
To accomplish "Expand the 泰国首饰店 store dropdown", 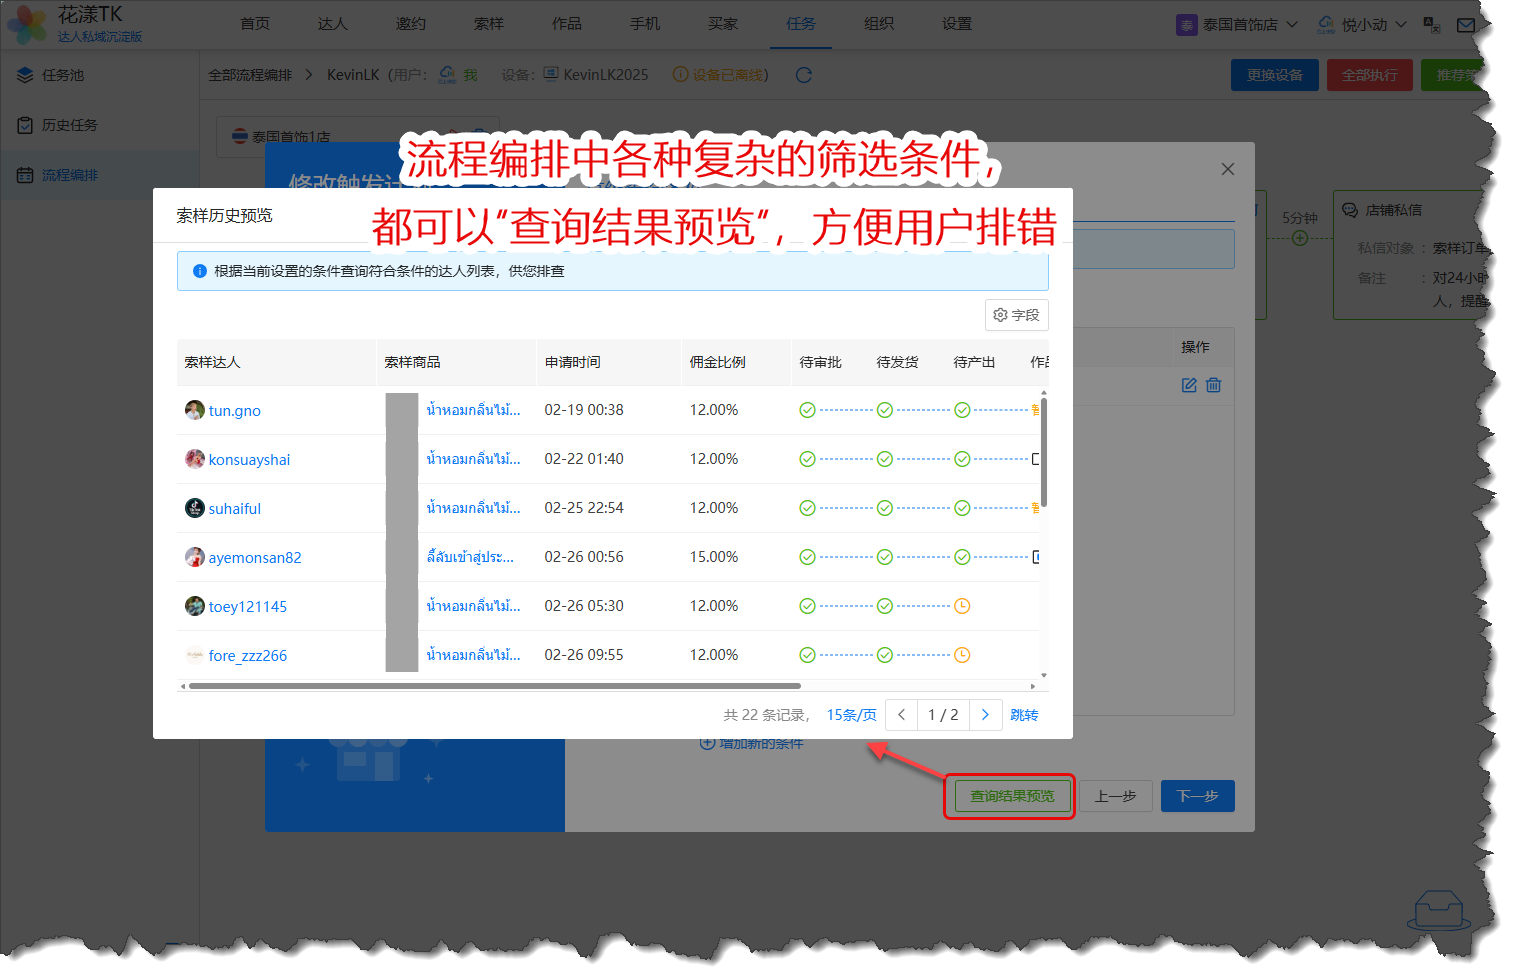I will coord(1238,25).
